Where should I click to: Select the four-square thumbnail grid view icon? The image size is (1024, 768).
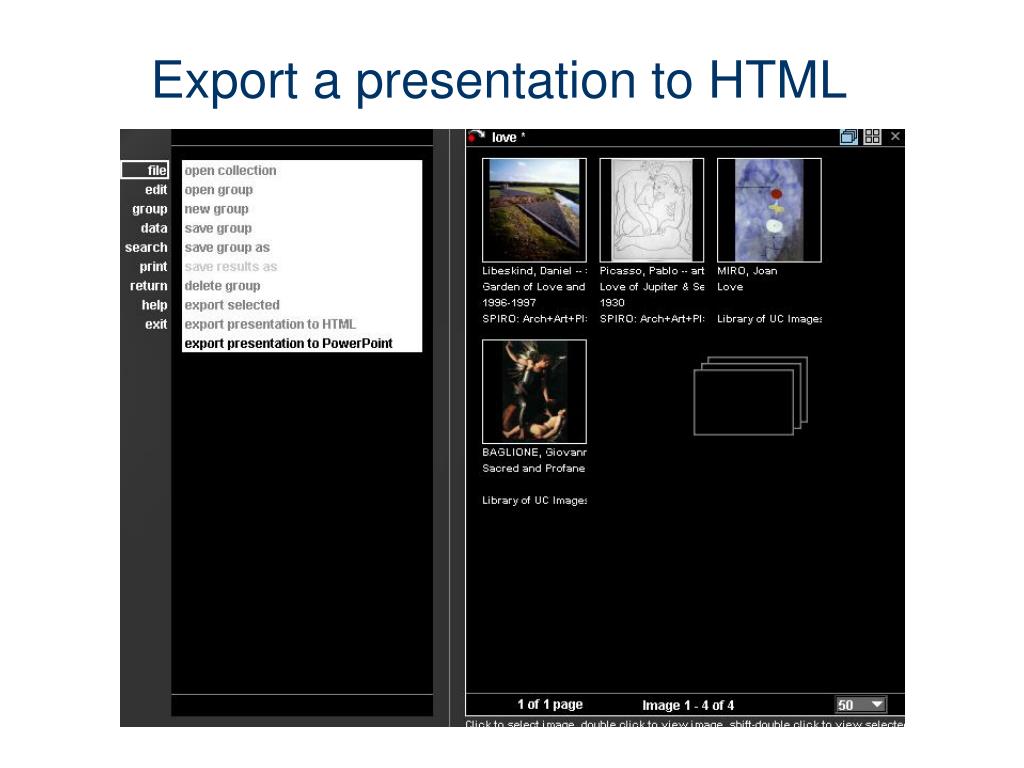pyautogui.click(x=872, y=136)
